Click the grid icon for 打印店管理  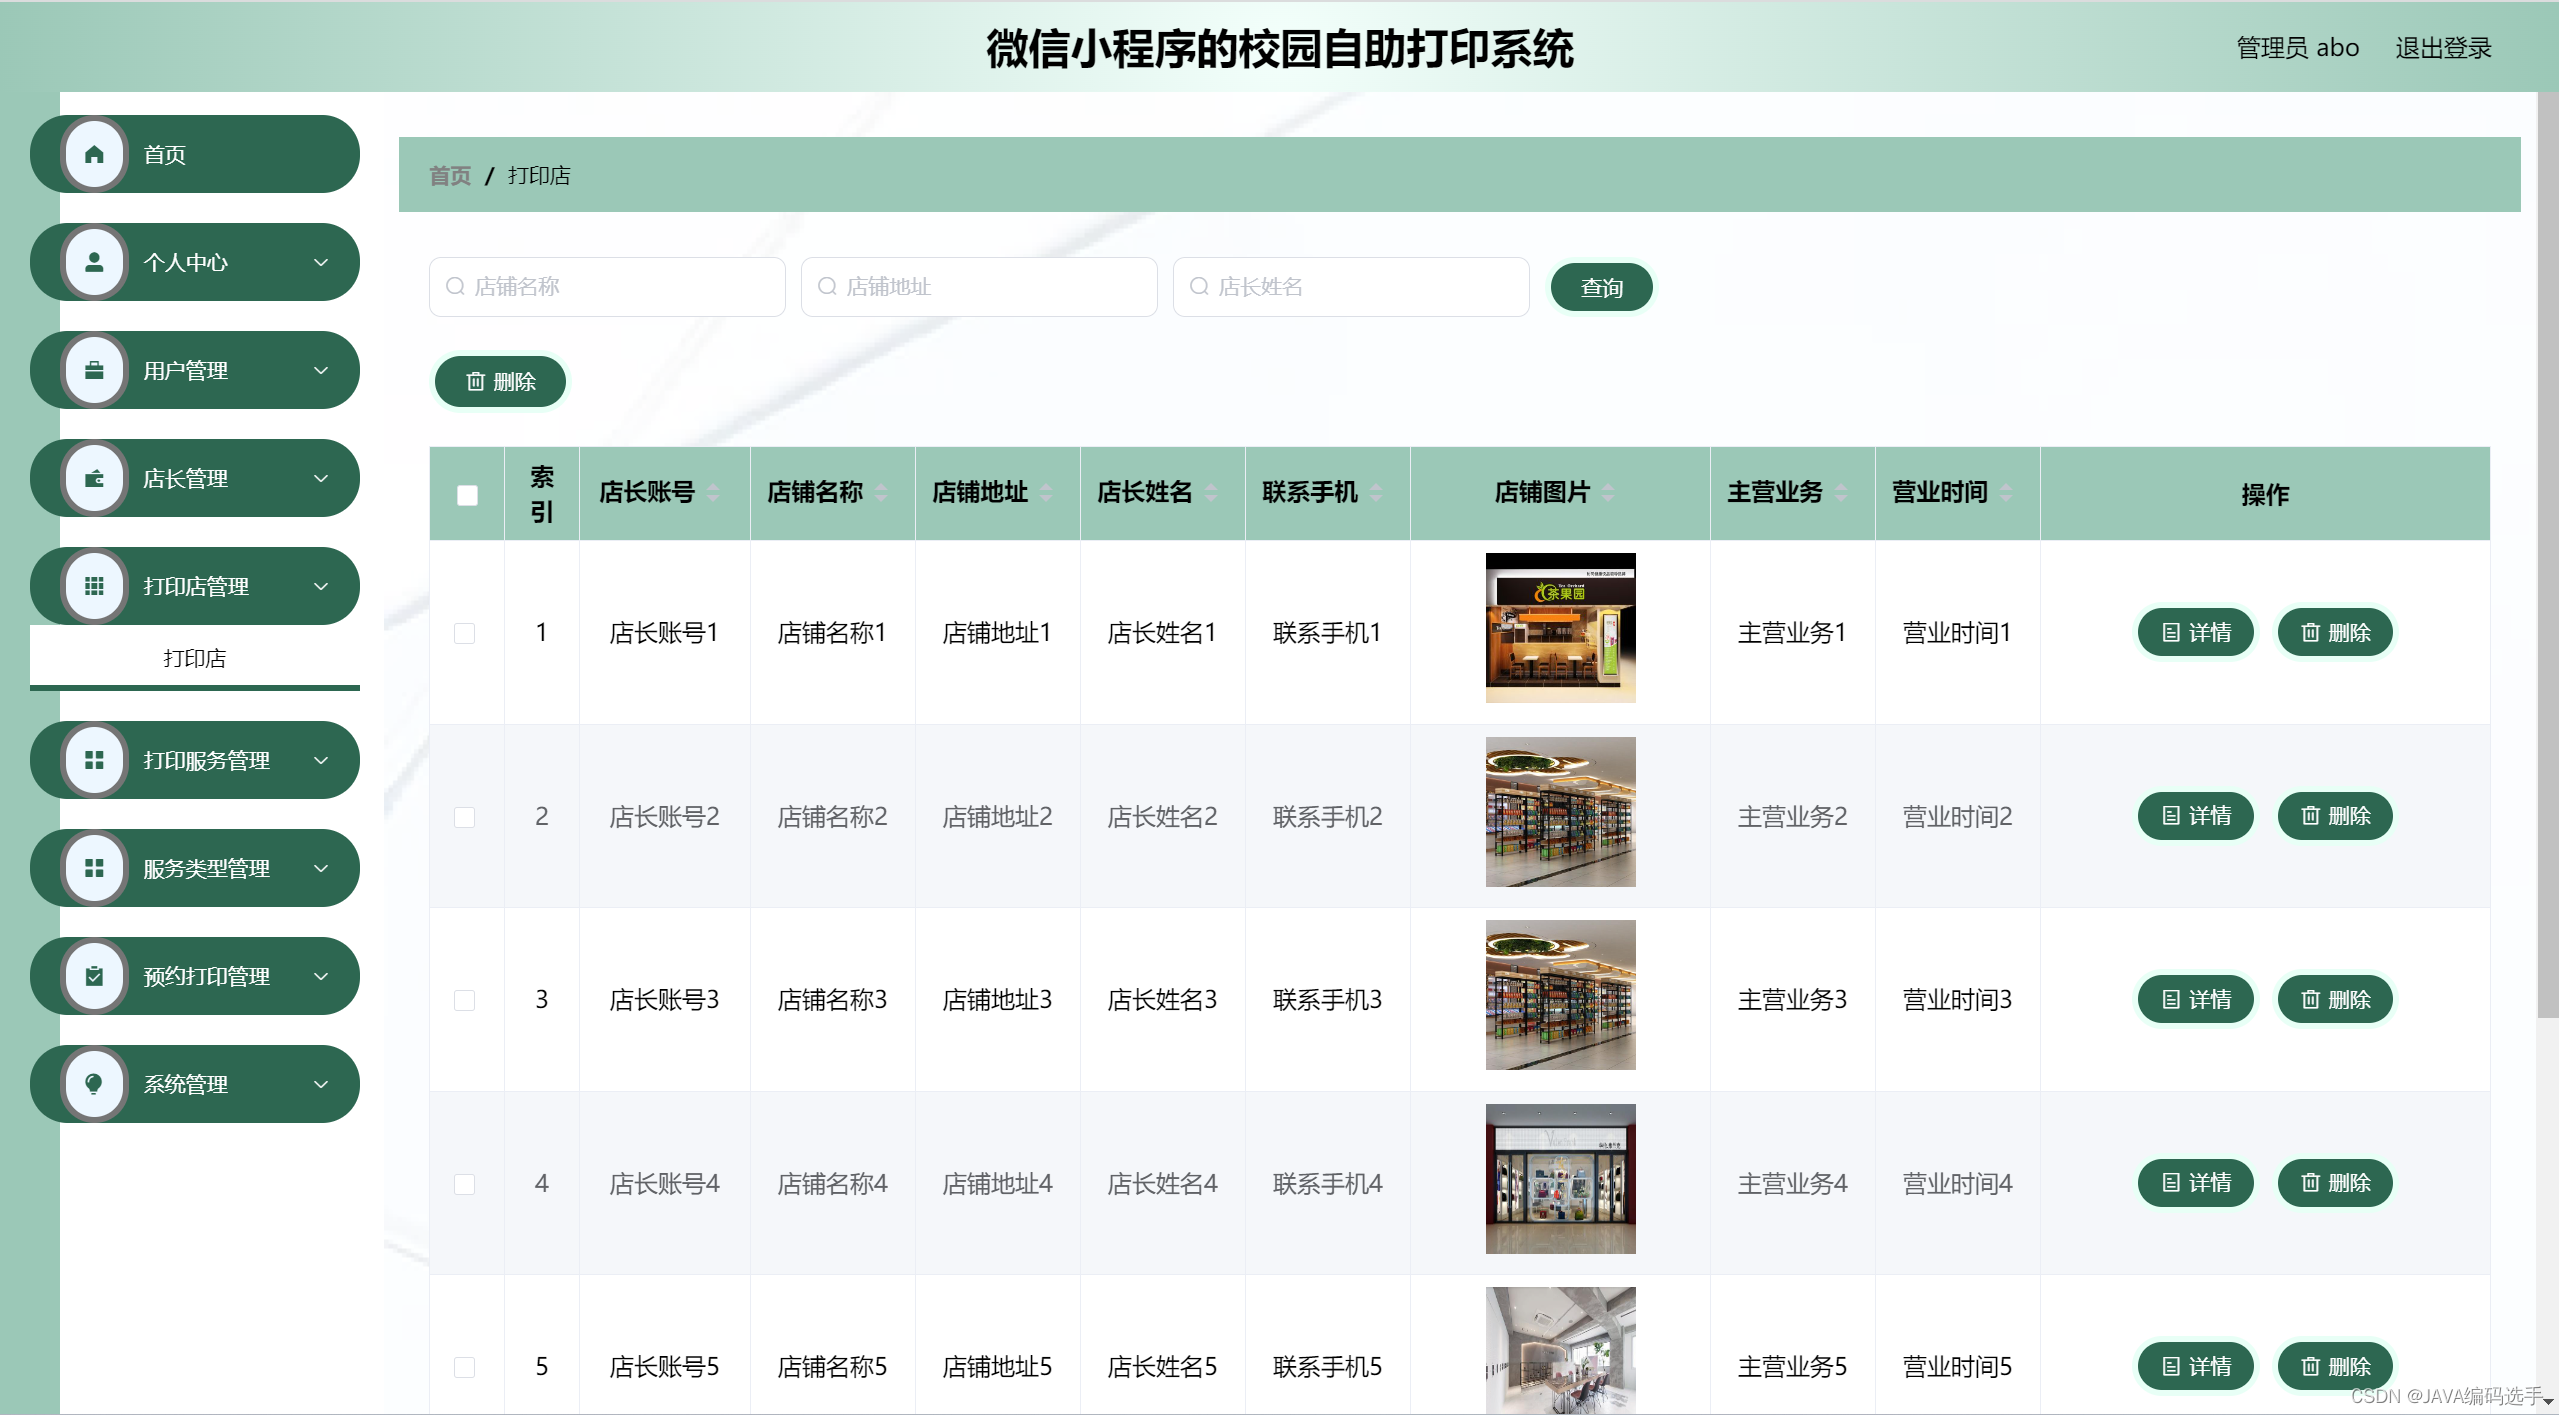(94, 586)
